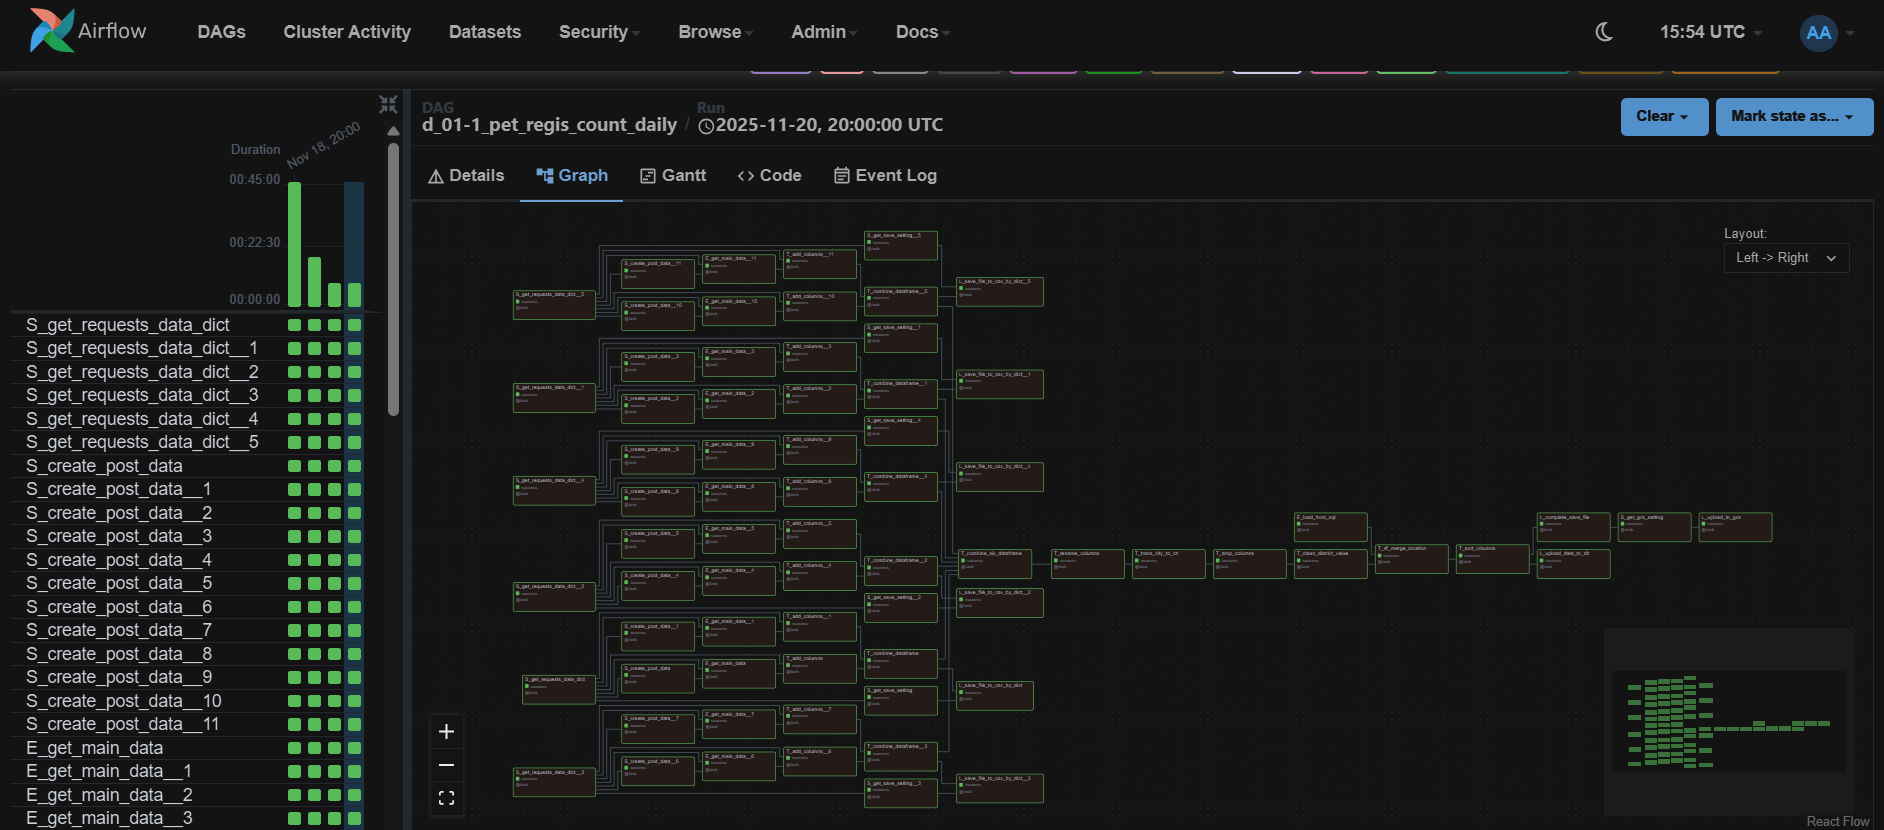Zoom in on the graph
The width and height of the screenshot is (1884, 830).
coord(446,732)
